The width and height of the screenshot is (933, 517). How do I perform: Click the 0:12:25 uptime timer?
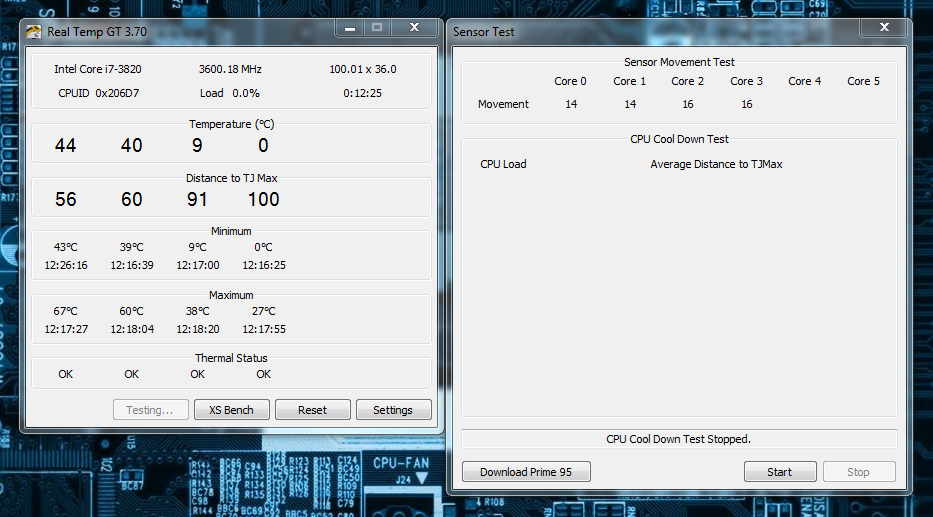[x=362, y=93]
